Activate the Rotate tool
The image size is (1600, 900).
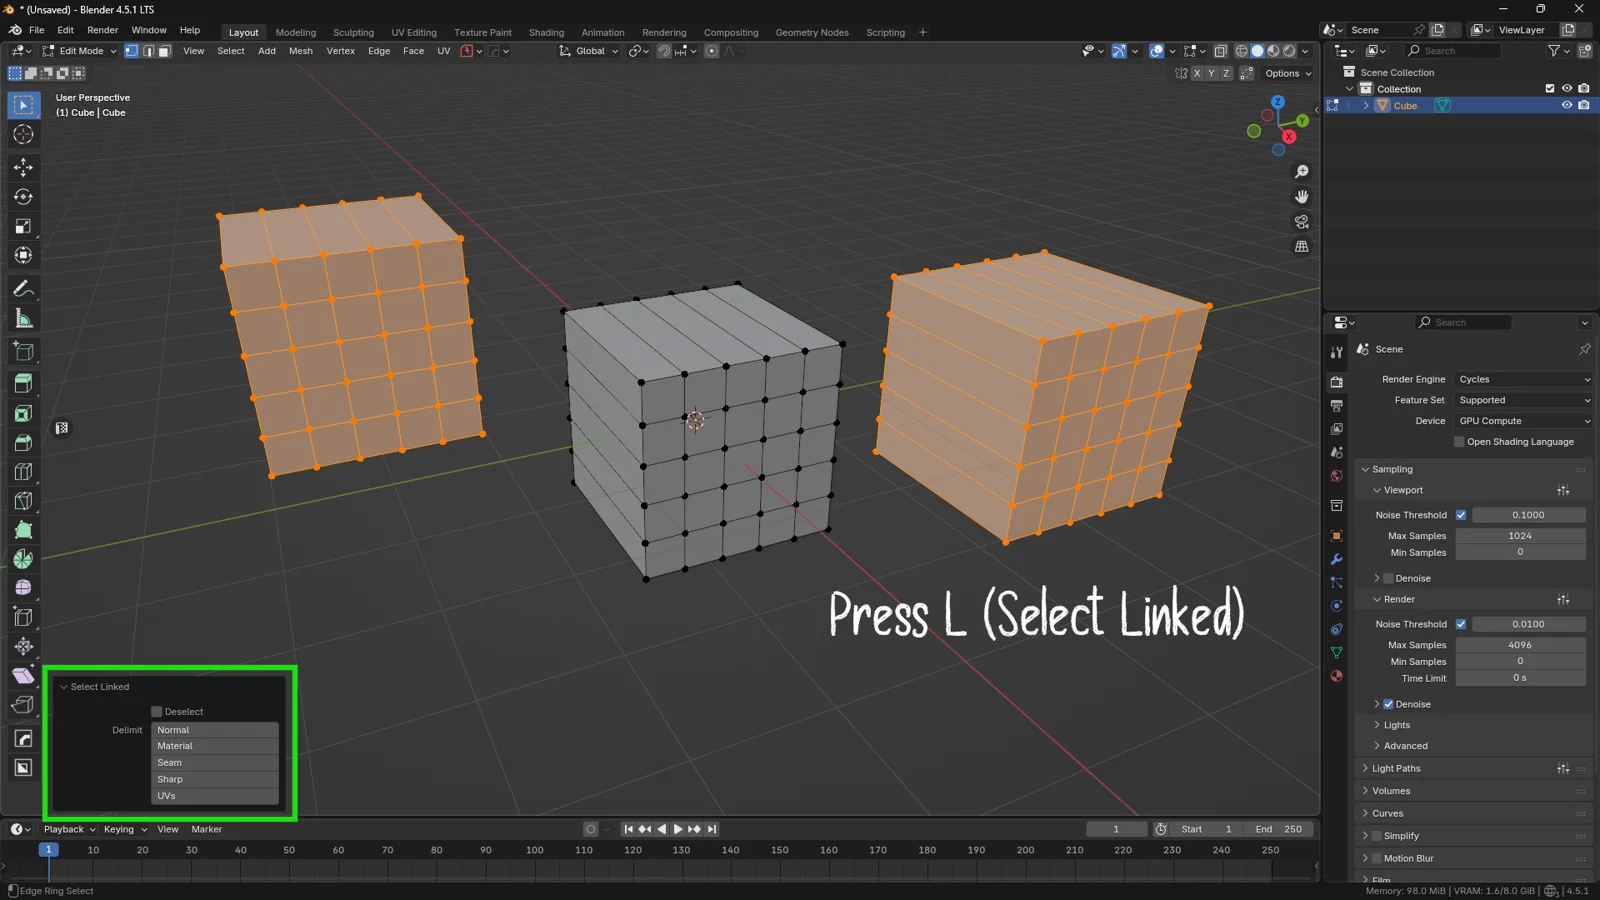click(x=23, y=197)
